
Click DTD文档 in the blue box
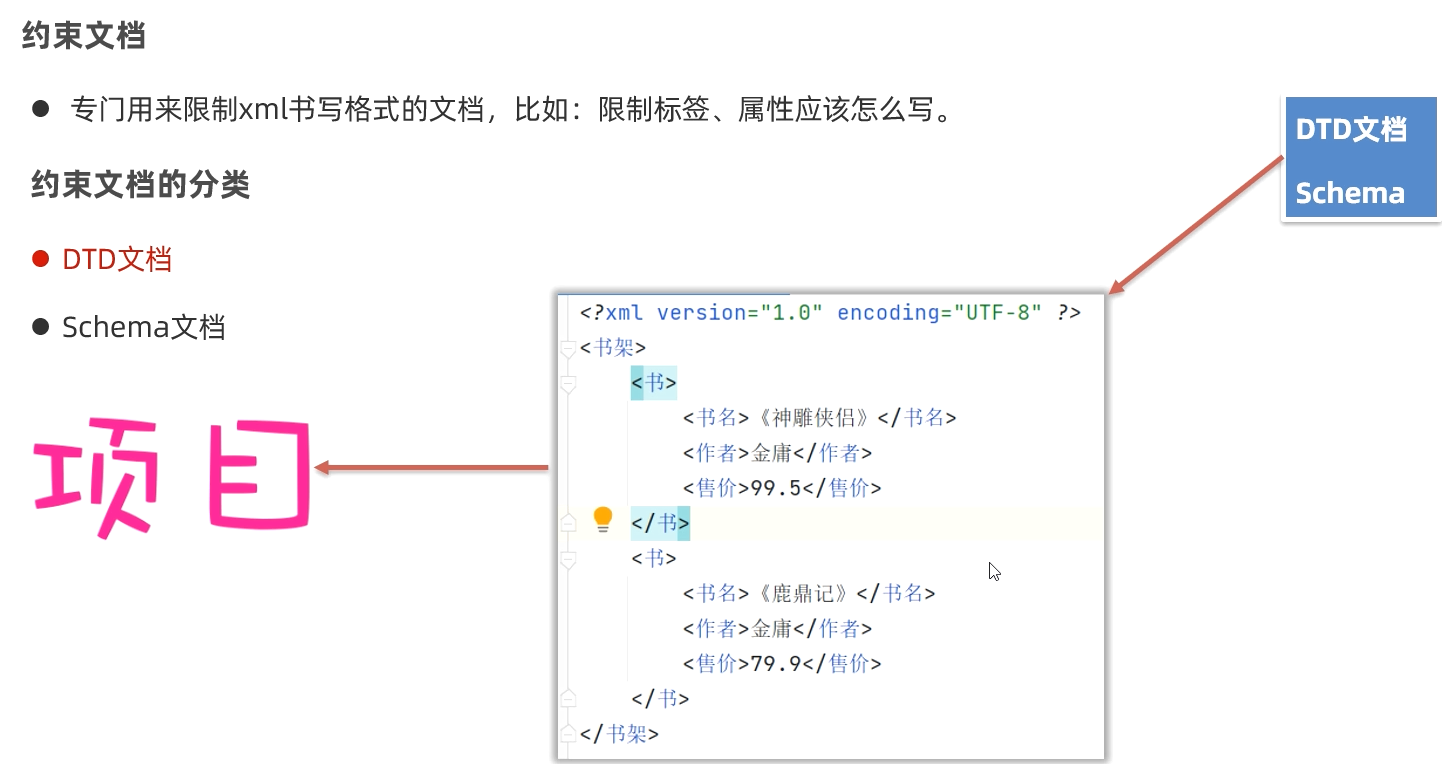point(1351,129)
